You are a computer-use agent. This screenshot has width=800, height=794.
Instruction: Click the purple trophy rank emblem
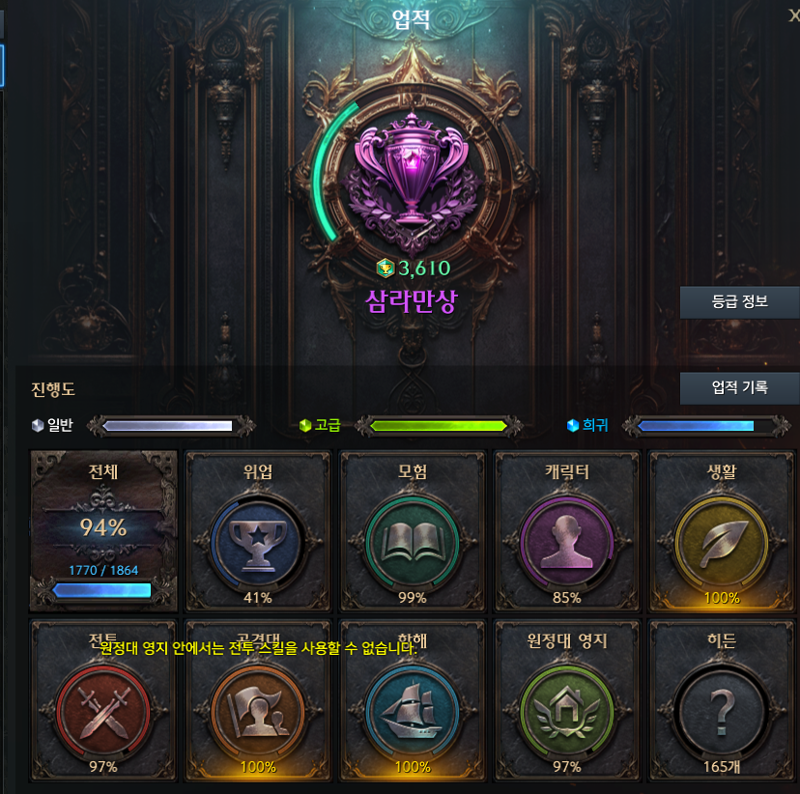pos(411,179)
